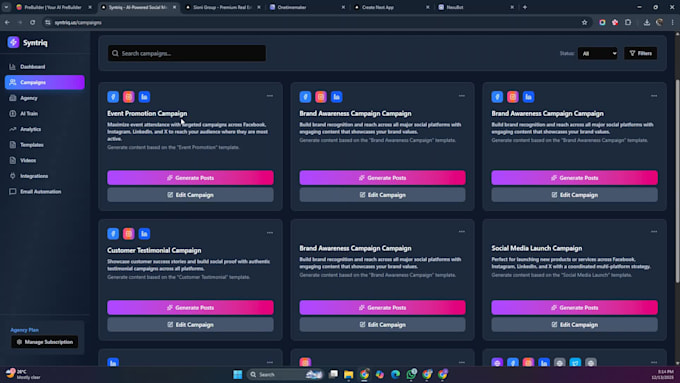Switch to the NeoBot browser tab
Screen dimensions: 680x383
476,7
